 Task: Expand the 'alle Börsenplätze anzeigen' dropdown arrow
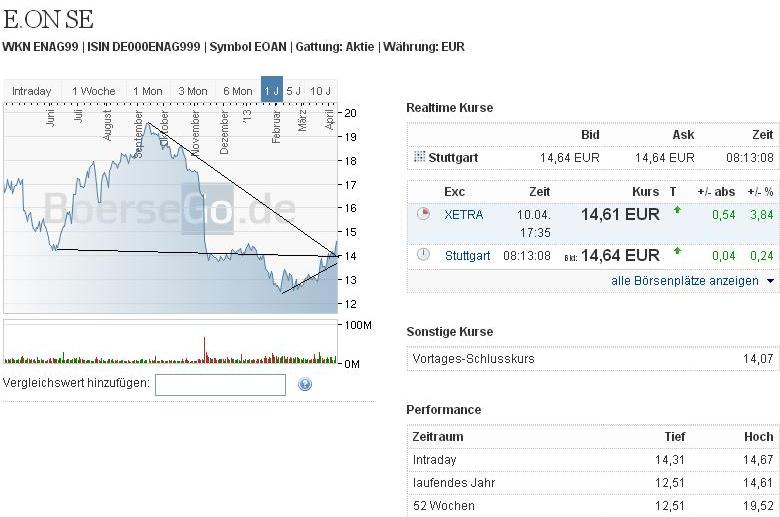770,281
